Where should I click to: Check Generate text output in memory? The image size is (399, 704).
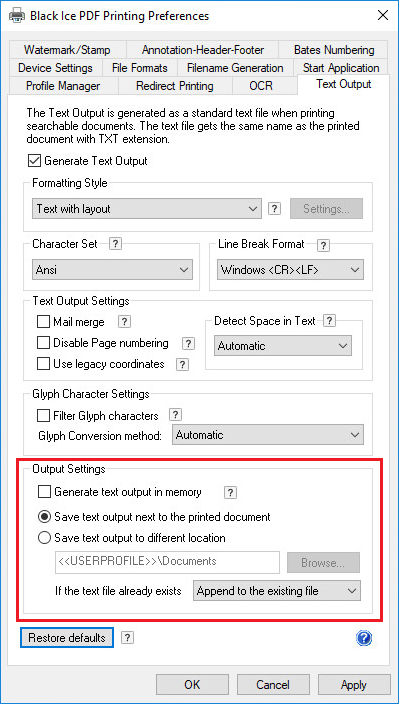44,492
